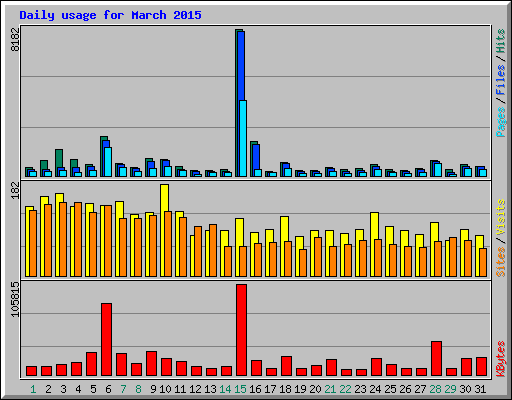Image resolution: width=512 pixels, height=400 pixels.
Task: Click the yellow Visits bar for day 18
Action: (284, 229)
